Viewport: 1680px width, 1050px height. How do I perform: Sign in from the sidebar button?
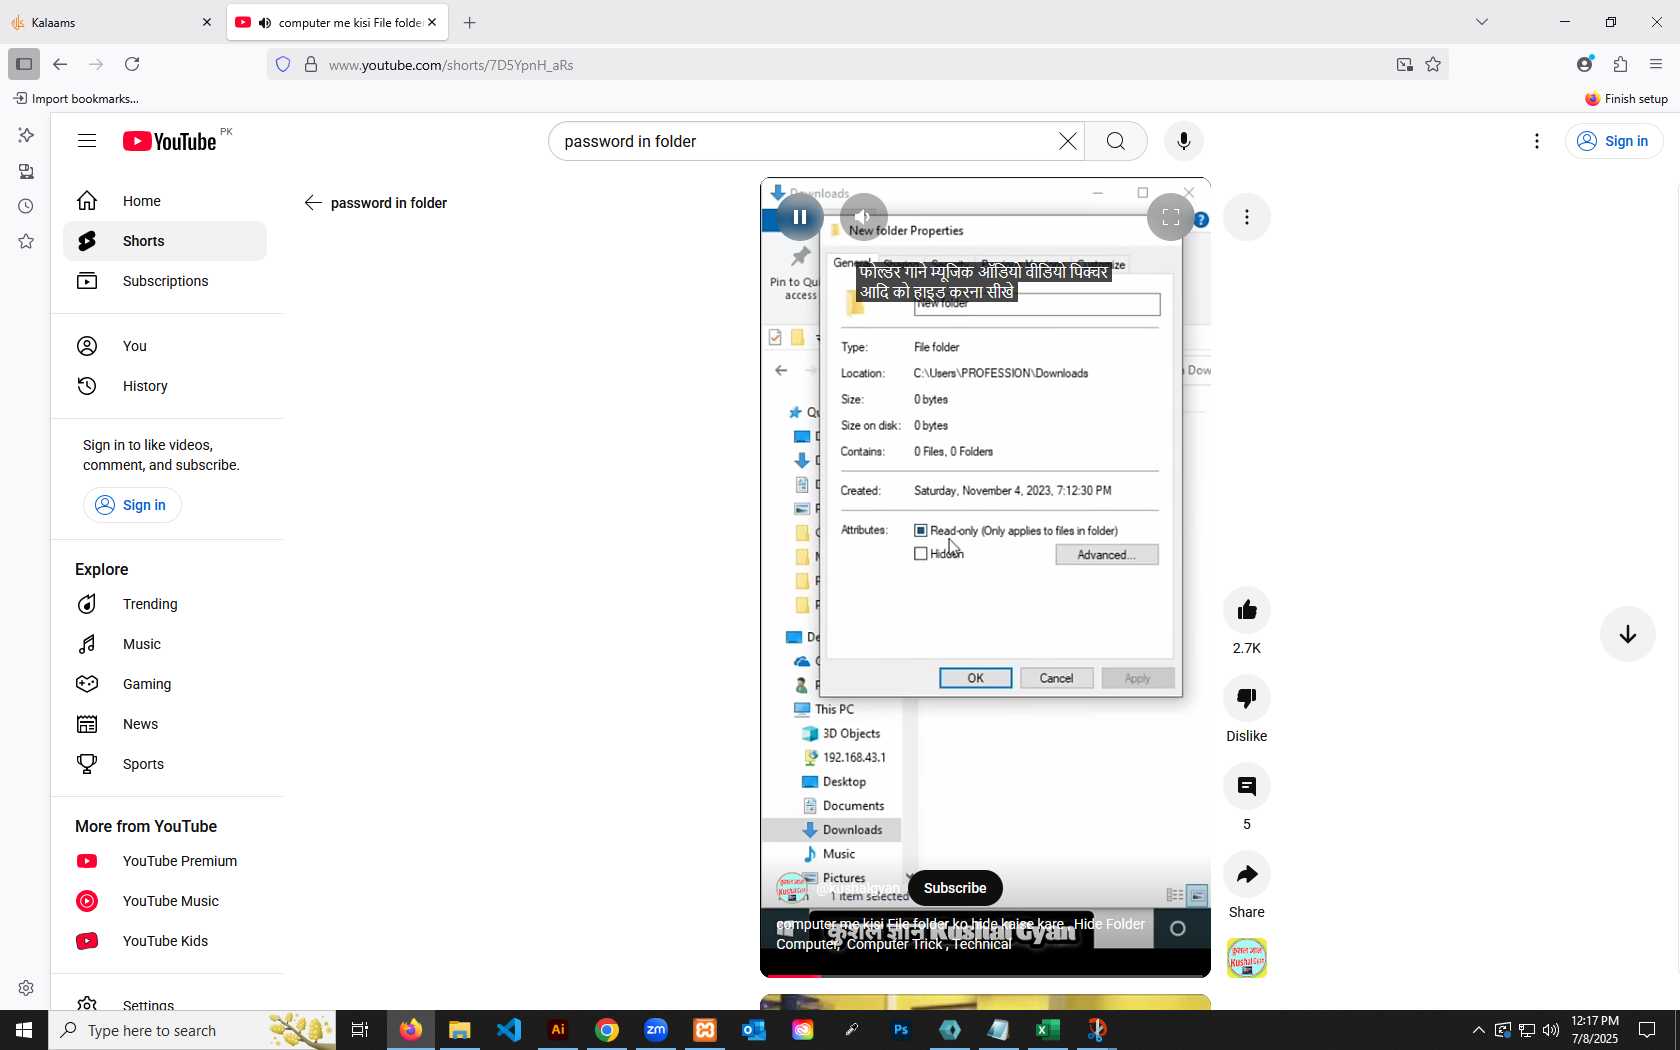(x=132, y=505)
